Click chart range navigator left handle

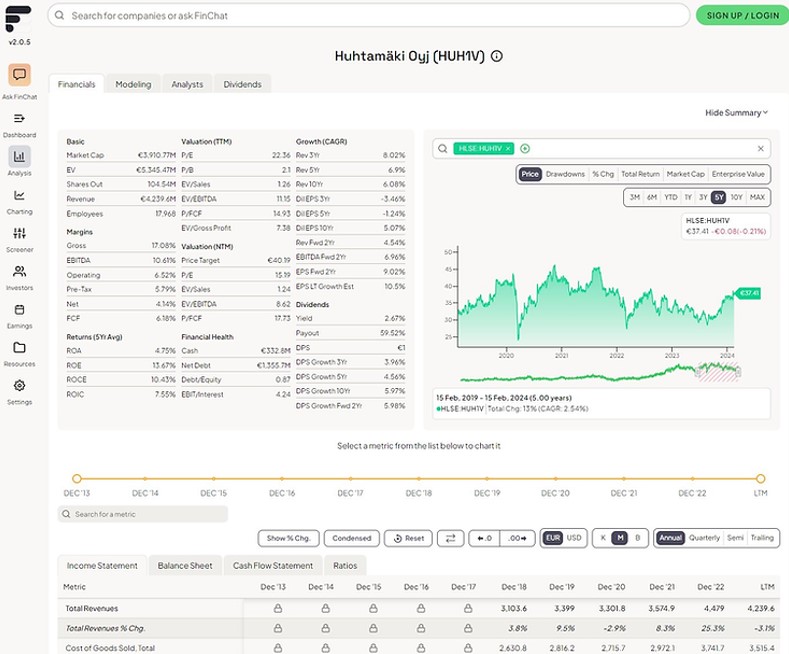698,372
